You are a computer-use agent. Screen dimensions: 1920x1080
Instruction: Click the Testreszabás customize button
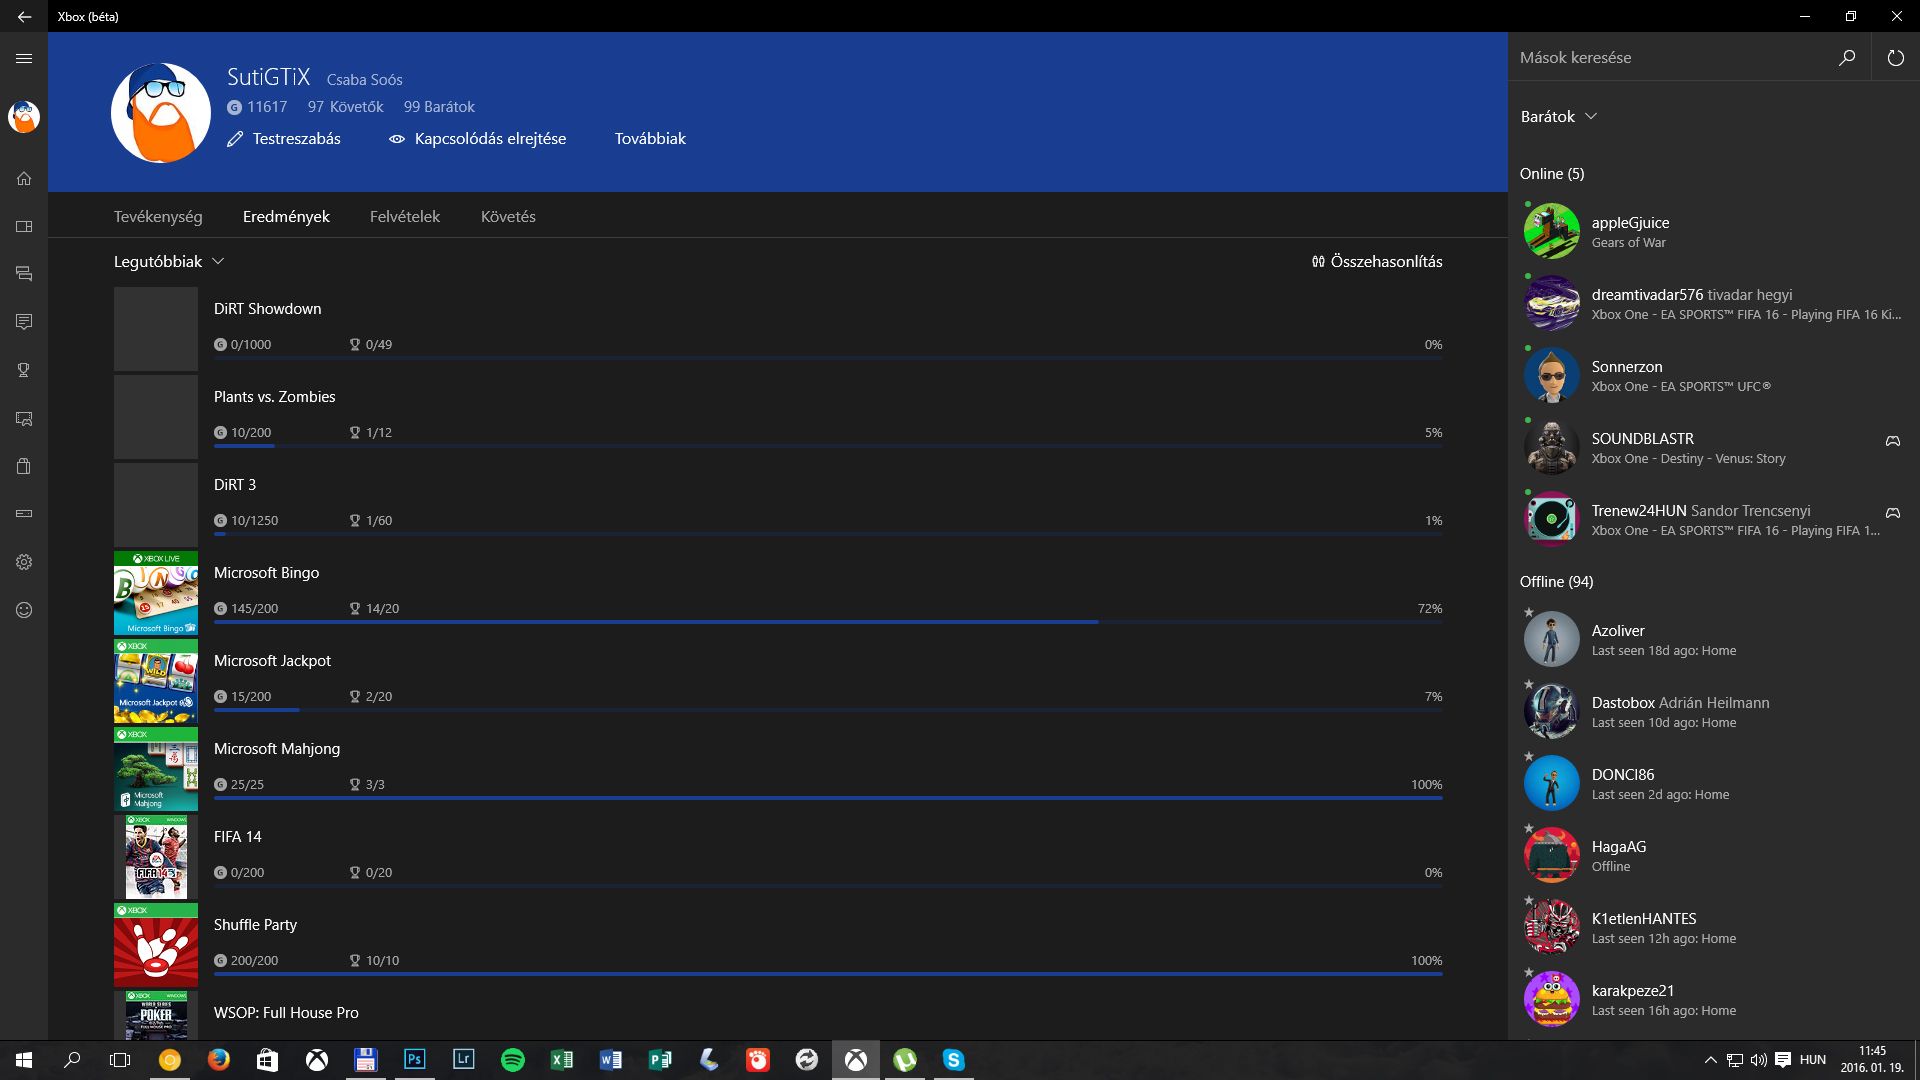(284, 139)
